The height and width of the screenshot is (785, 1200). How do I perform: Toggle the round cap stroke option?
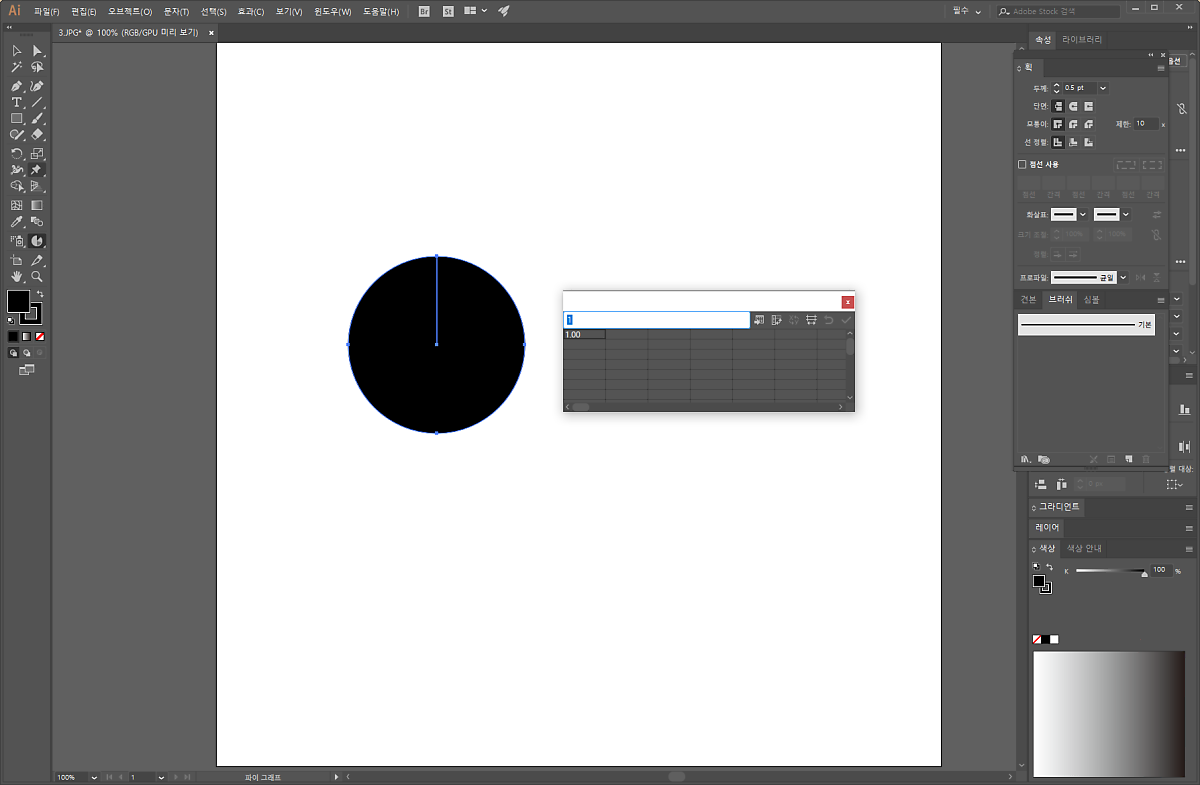[1073, 106]
